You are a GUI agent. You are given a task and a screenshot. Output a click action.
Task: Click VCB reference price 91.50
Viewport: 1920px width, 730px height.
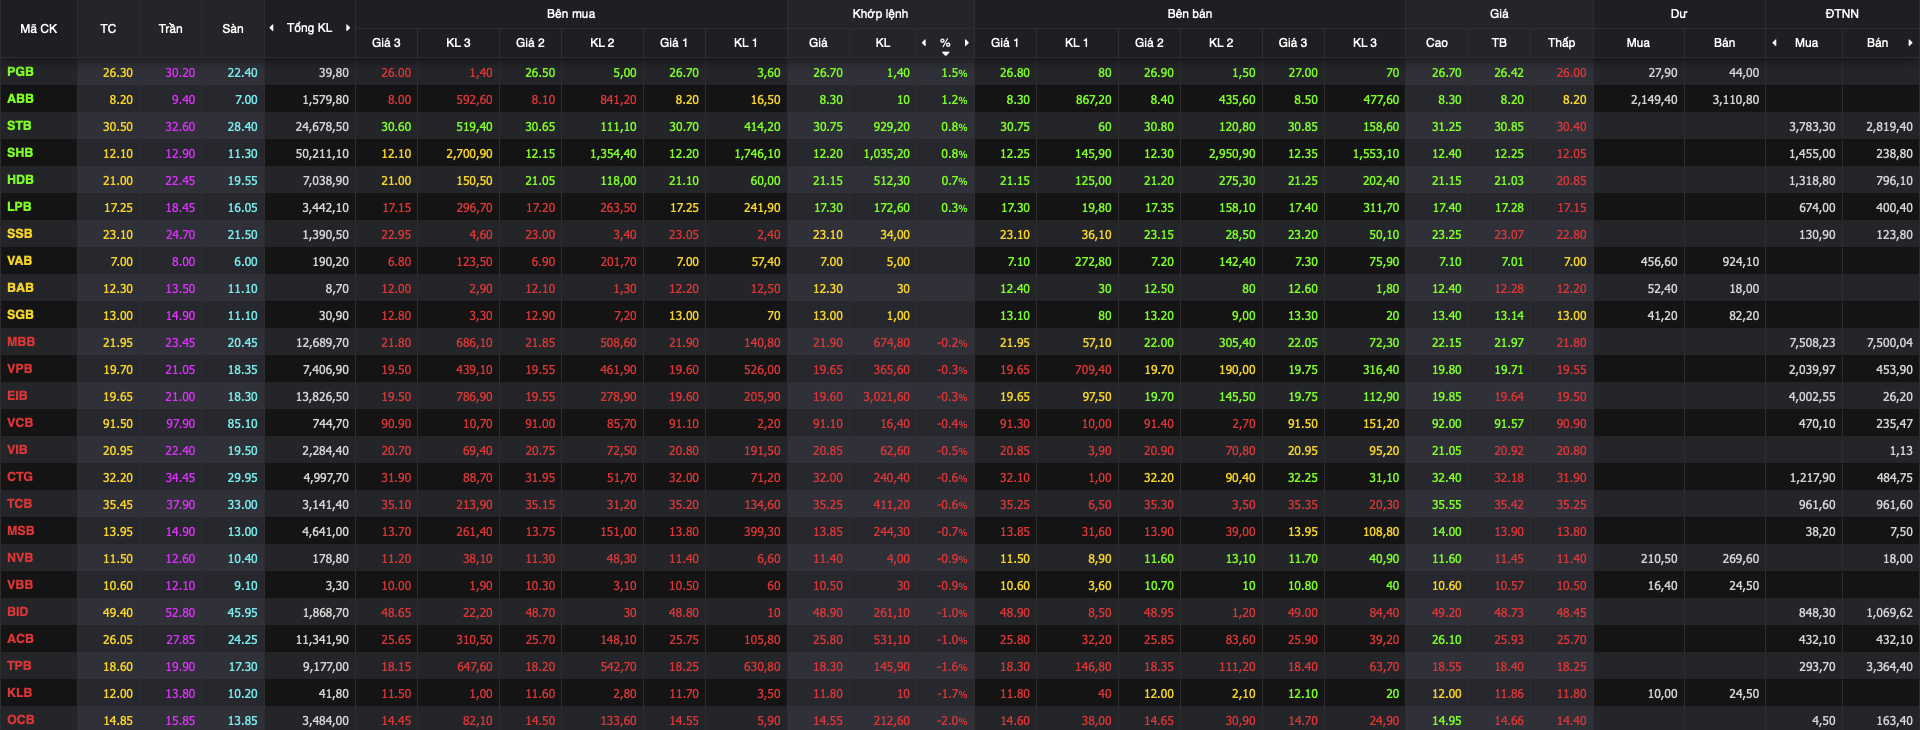[117, 424]
